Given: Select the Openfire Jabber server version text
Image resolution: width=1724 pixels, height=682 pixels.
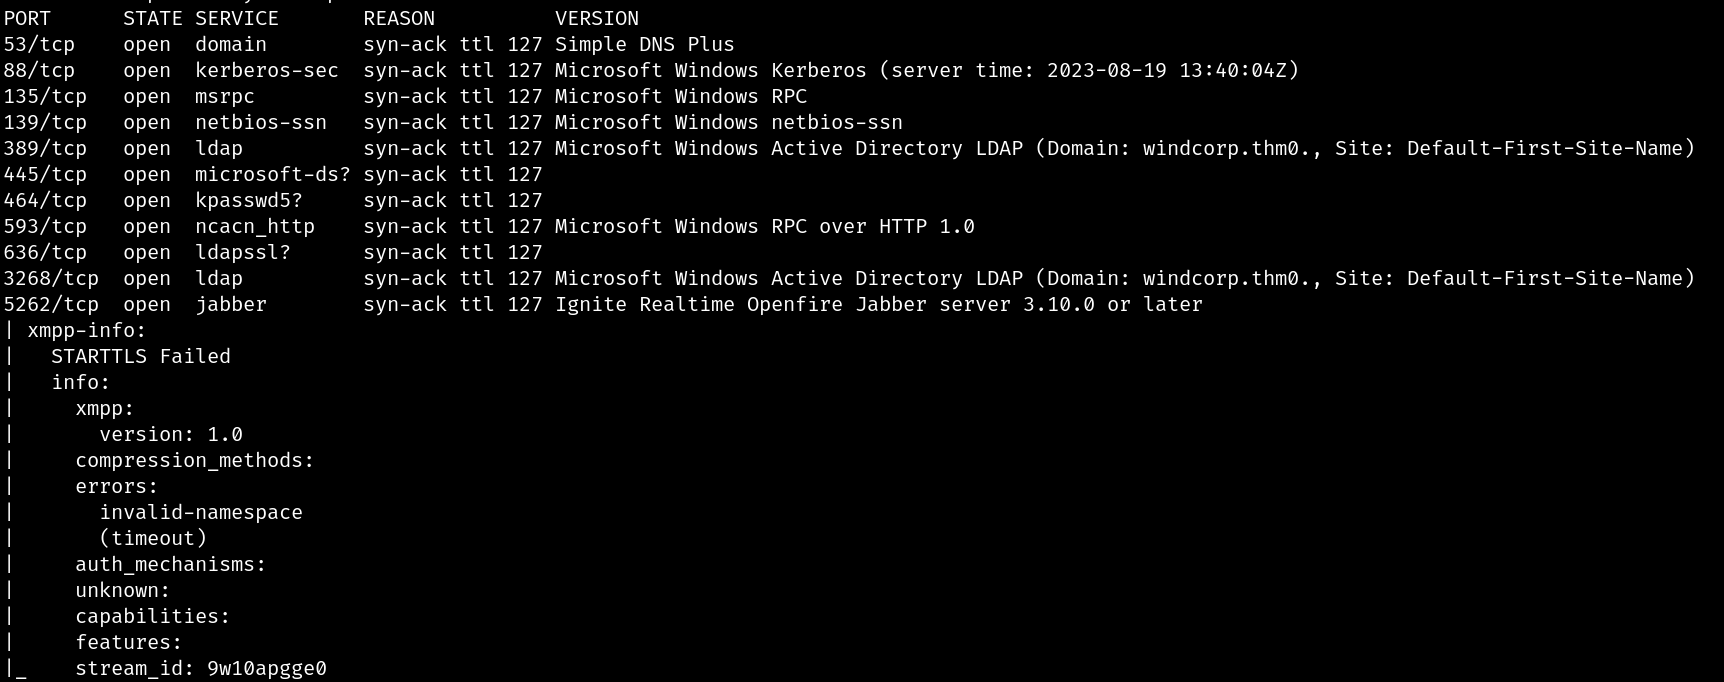Looking at the screenshot, I should click(879, 305).
